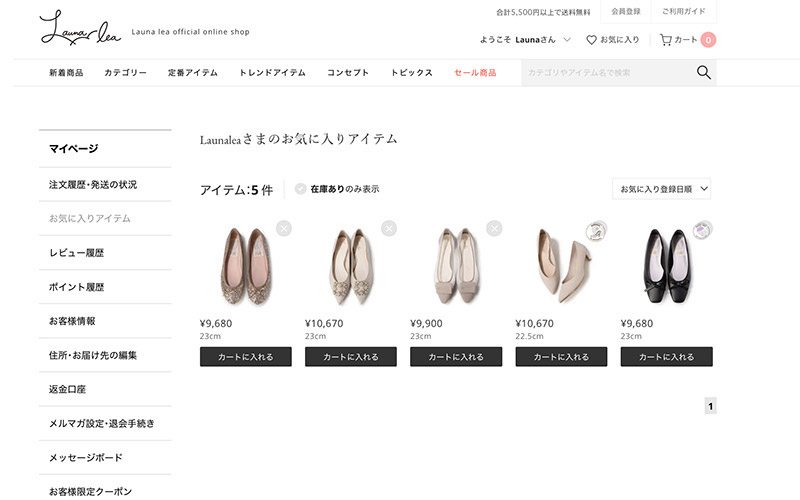Viewport: 800px width, 500px height.
Task: Toggle 在庫ありのみ表示 checkbox
Action: coord(301,189)
